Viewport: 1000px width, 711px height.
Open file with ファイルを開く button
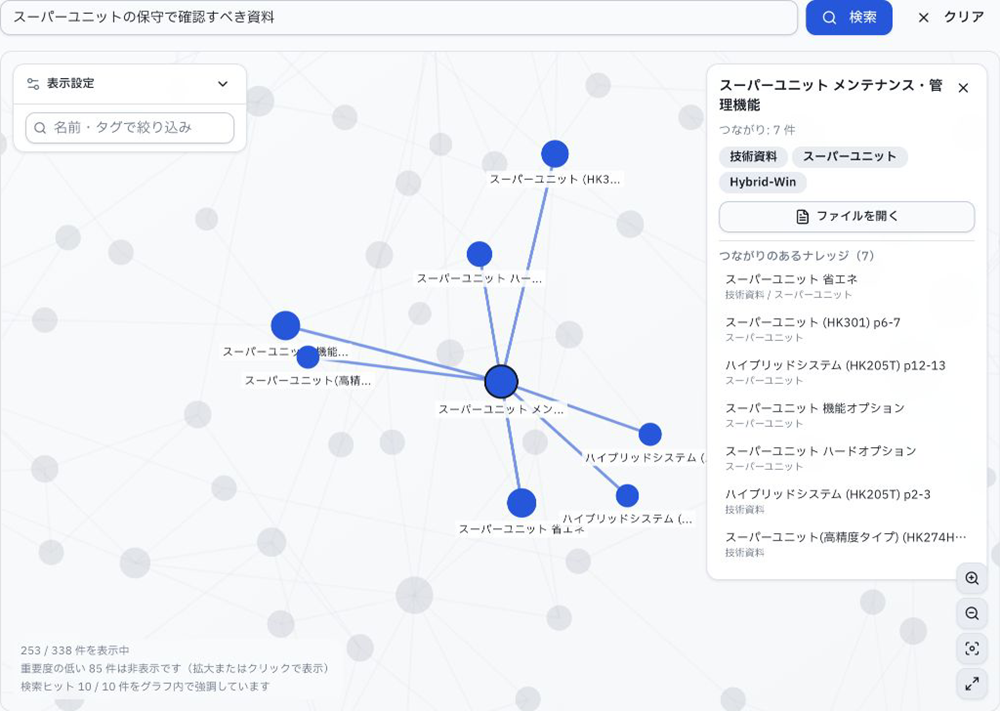[x=846, y=217]
